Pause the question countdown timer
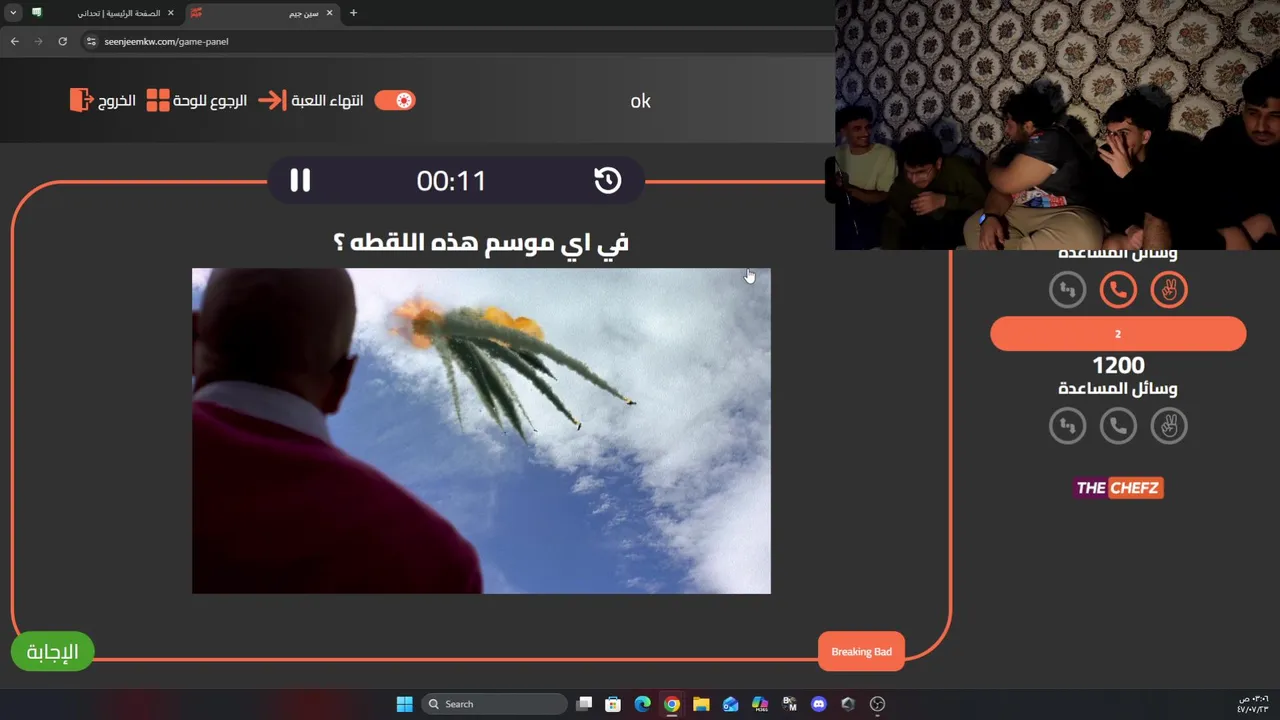Image resolution: width=1280 pixels, height=720 pixels. [x=300, y=180]
